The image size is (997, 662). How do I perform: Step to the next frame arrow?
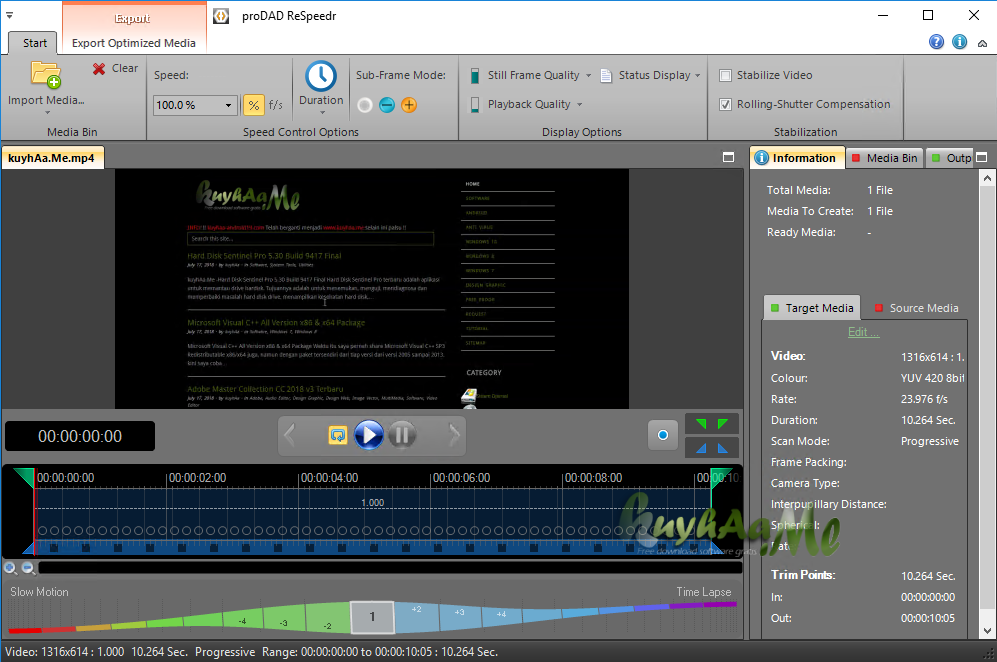pos(454,436)
